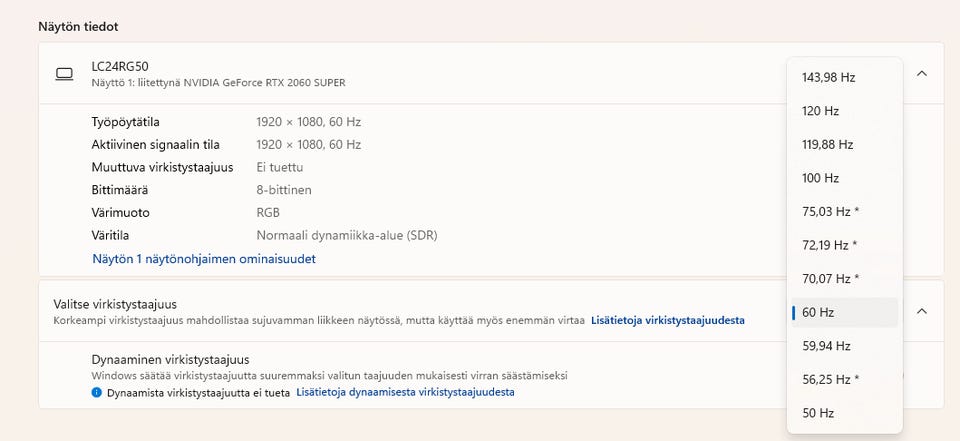Viewport: 960px width, 441px height.
Task: Click the LC24RG50 display name
Action: pyautogui.click(x=120, y=66)
